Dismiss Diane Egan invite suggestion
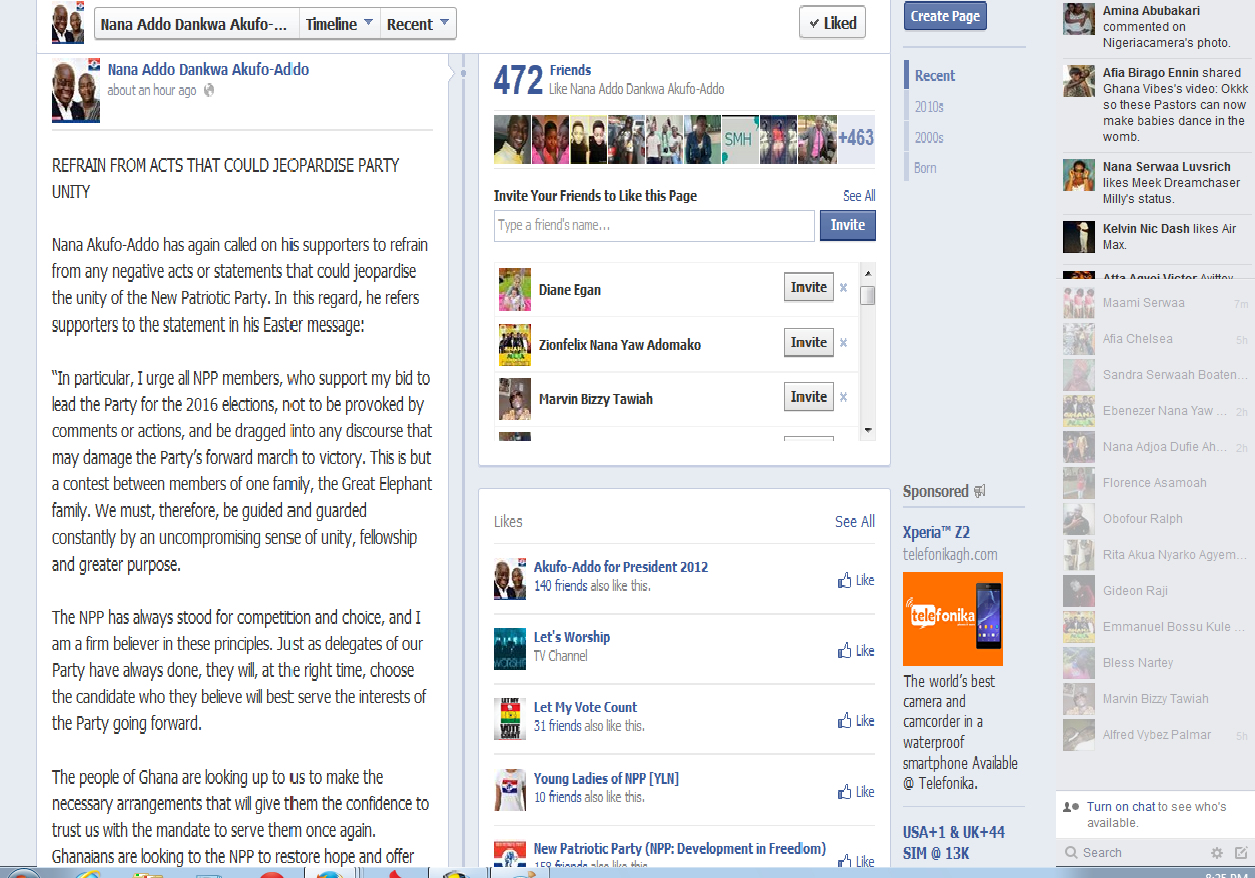The image size is (1255, 878). tap(843, 288)
